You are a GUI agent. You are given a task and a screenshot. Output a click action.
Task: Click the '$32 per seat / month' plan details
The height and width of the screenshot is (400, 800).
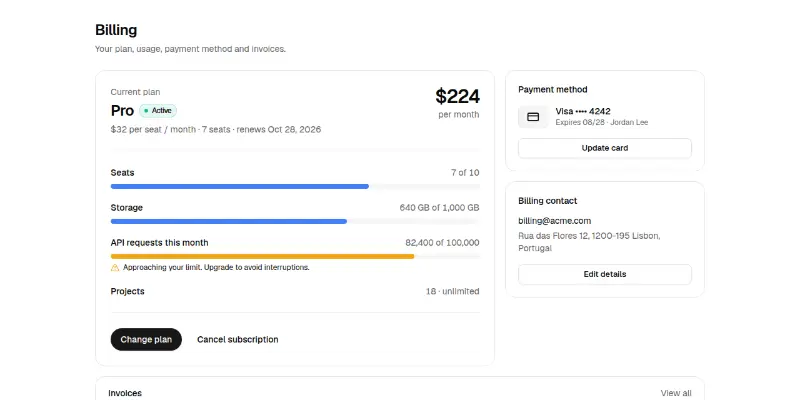[x=216, y=130]
